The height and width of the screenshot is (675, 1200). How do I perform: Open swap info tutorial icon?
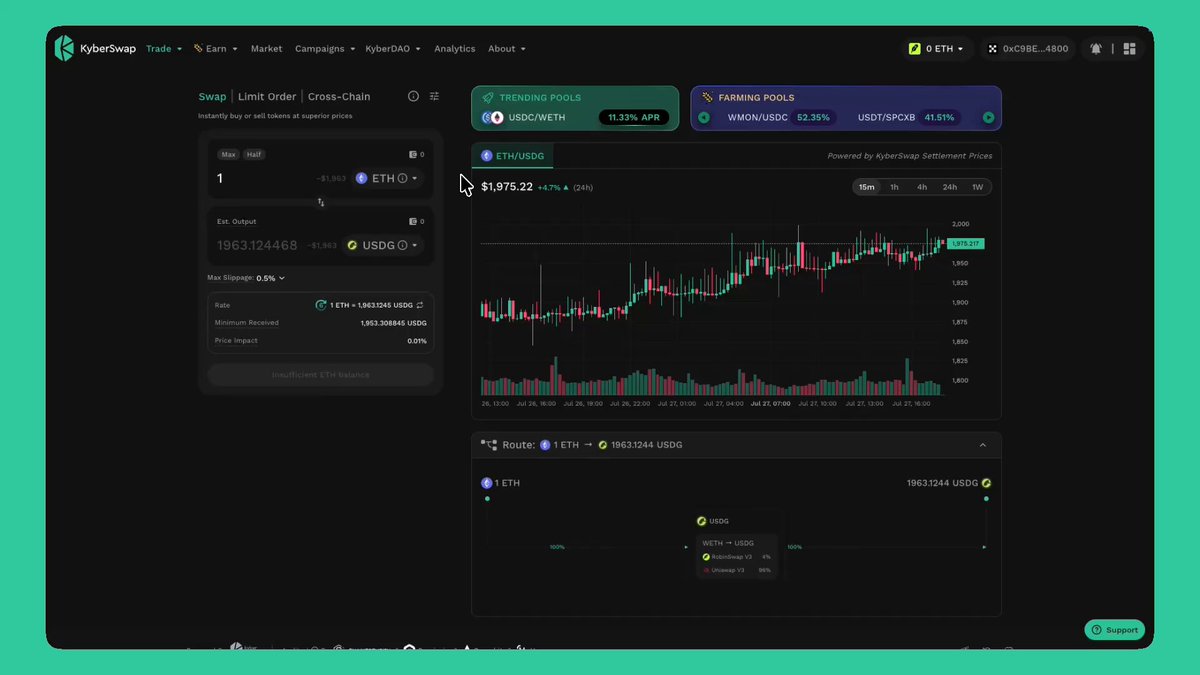click(x=413, y=97)
